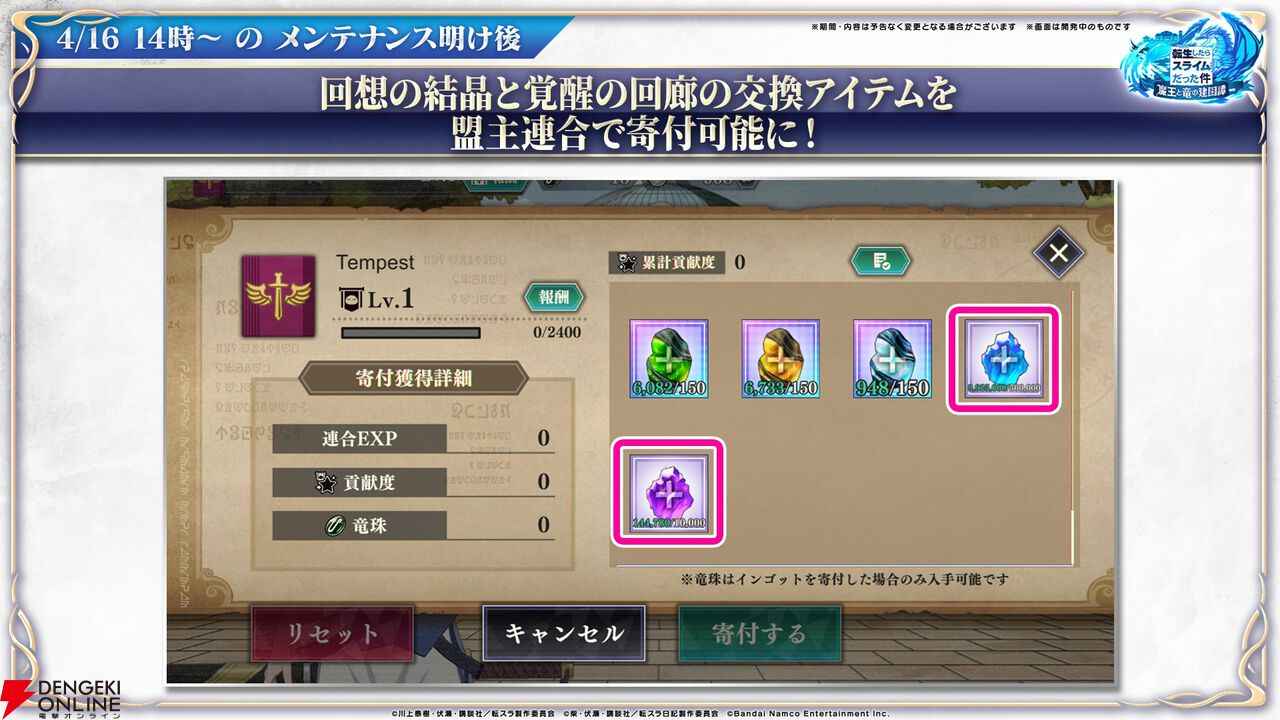Open the 報酬 rewards button
This screenshot has height=720, width=1280.
(554, 297)
